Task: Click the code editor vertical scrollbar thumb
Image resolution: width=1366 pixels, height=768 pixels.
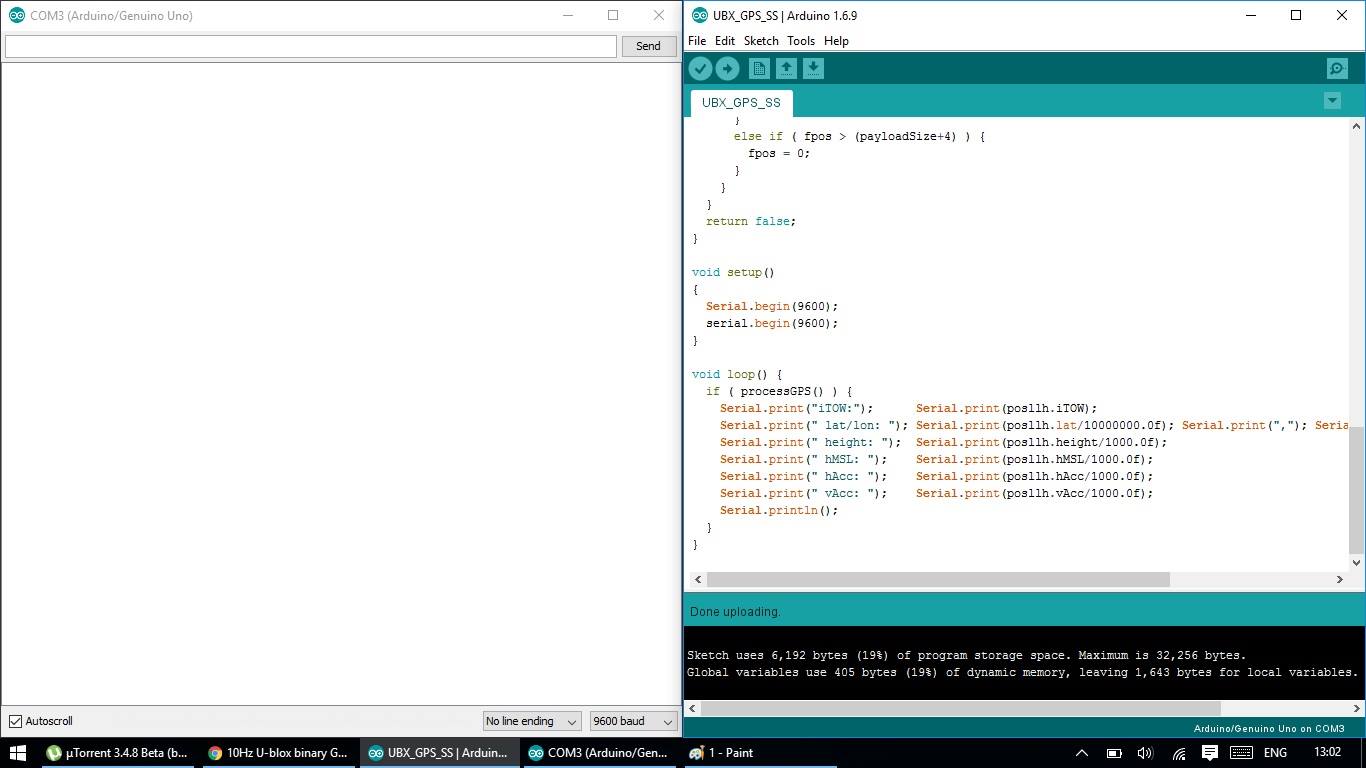Action: coord(1356,490)
